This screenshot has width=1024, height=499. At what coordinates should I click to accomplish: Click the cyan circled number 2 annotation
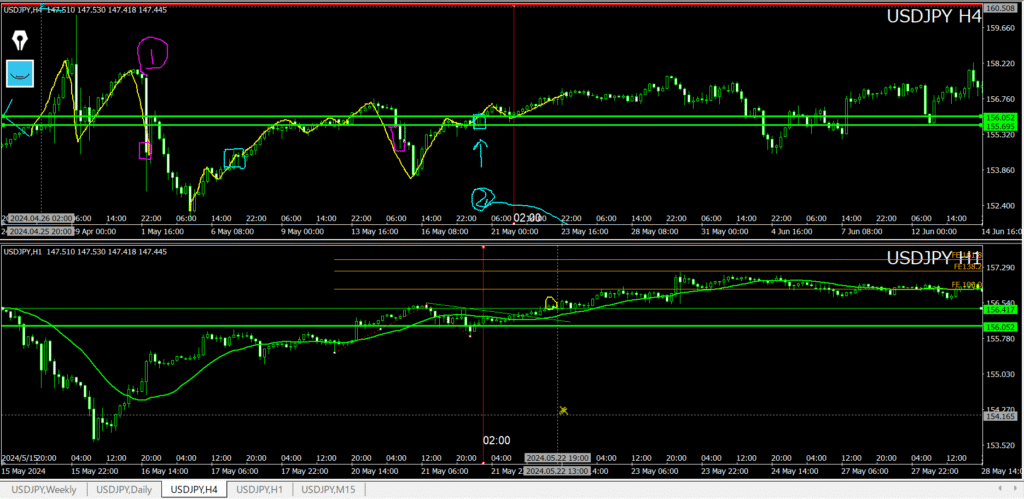tap(485, 198)
